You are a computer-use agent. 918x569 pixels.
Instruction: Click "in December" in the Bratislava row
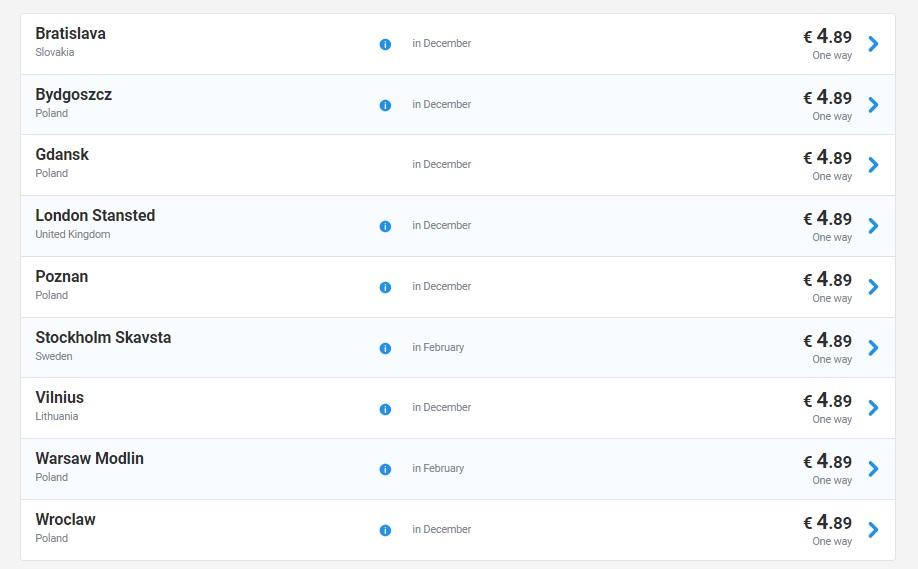point(441,44)
